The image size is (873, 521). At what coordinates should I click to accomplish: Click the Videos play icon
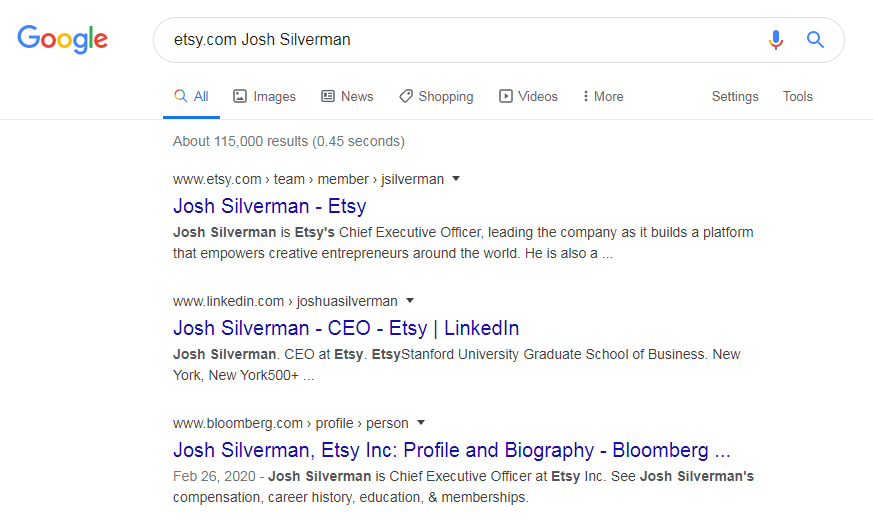click(x=506, y=96)
